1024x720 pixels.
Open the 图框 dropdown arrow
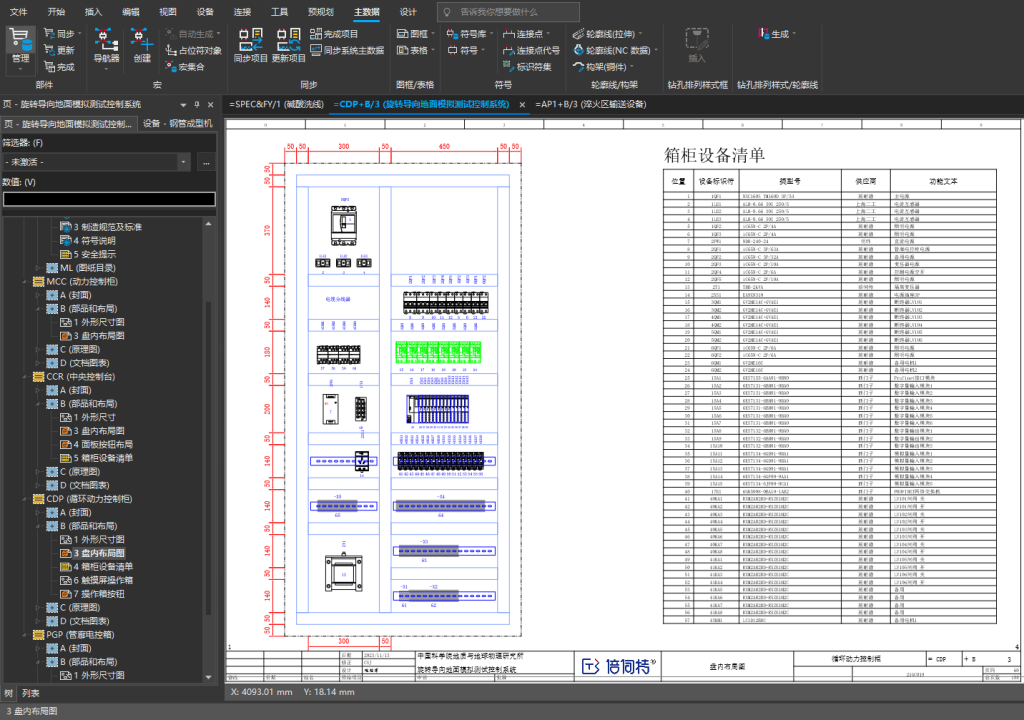pyautogui.click(x=433, y=33)
